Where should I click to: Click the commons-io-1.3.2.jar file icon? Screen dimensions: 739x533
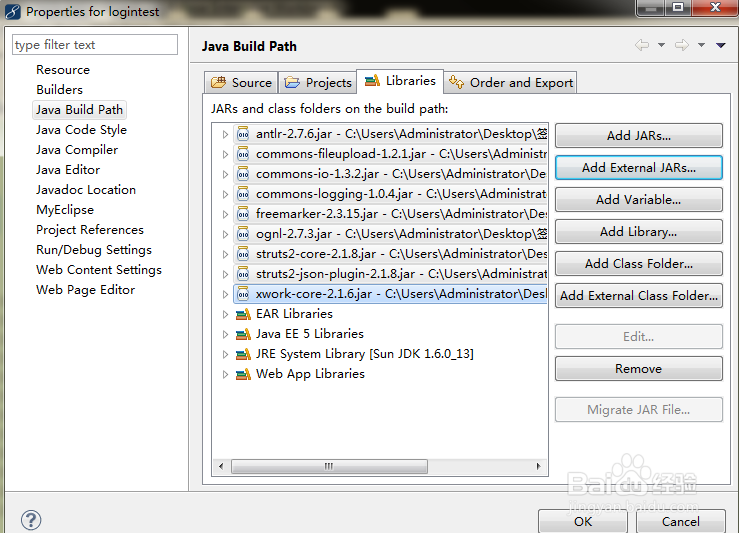pos(243,174)
